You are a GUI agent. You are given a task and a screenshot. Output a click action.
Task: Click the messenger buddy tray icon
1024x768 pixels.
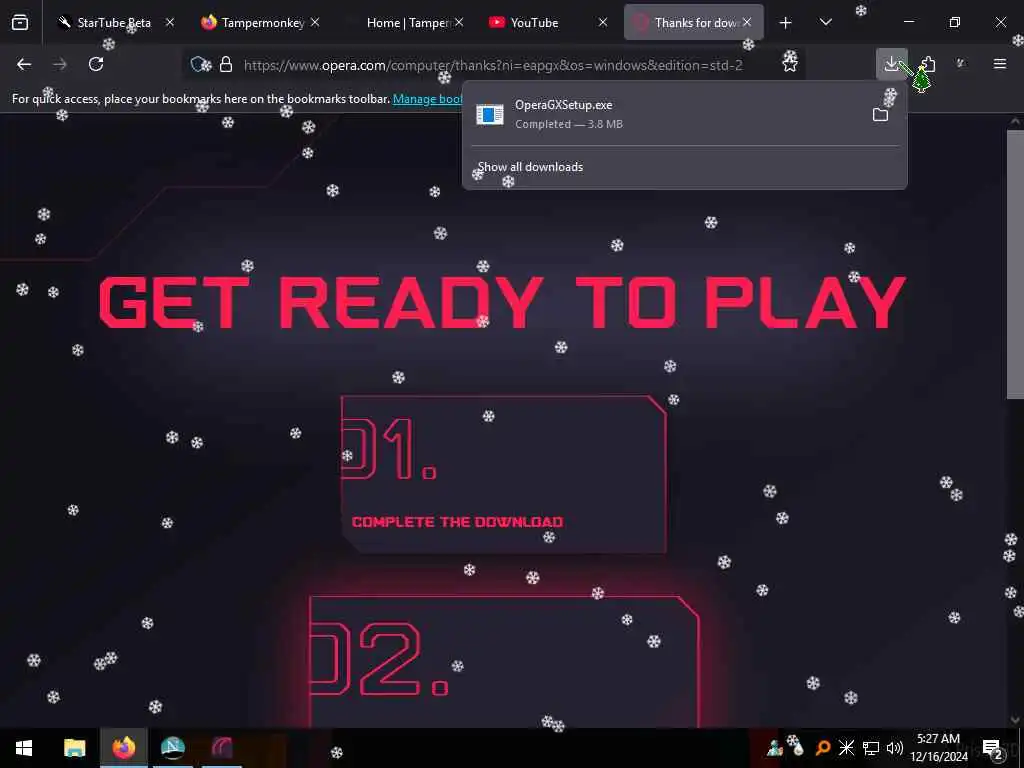(775, 748)
